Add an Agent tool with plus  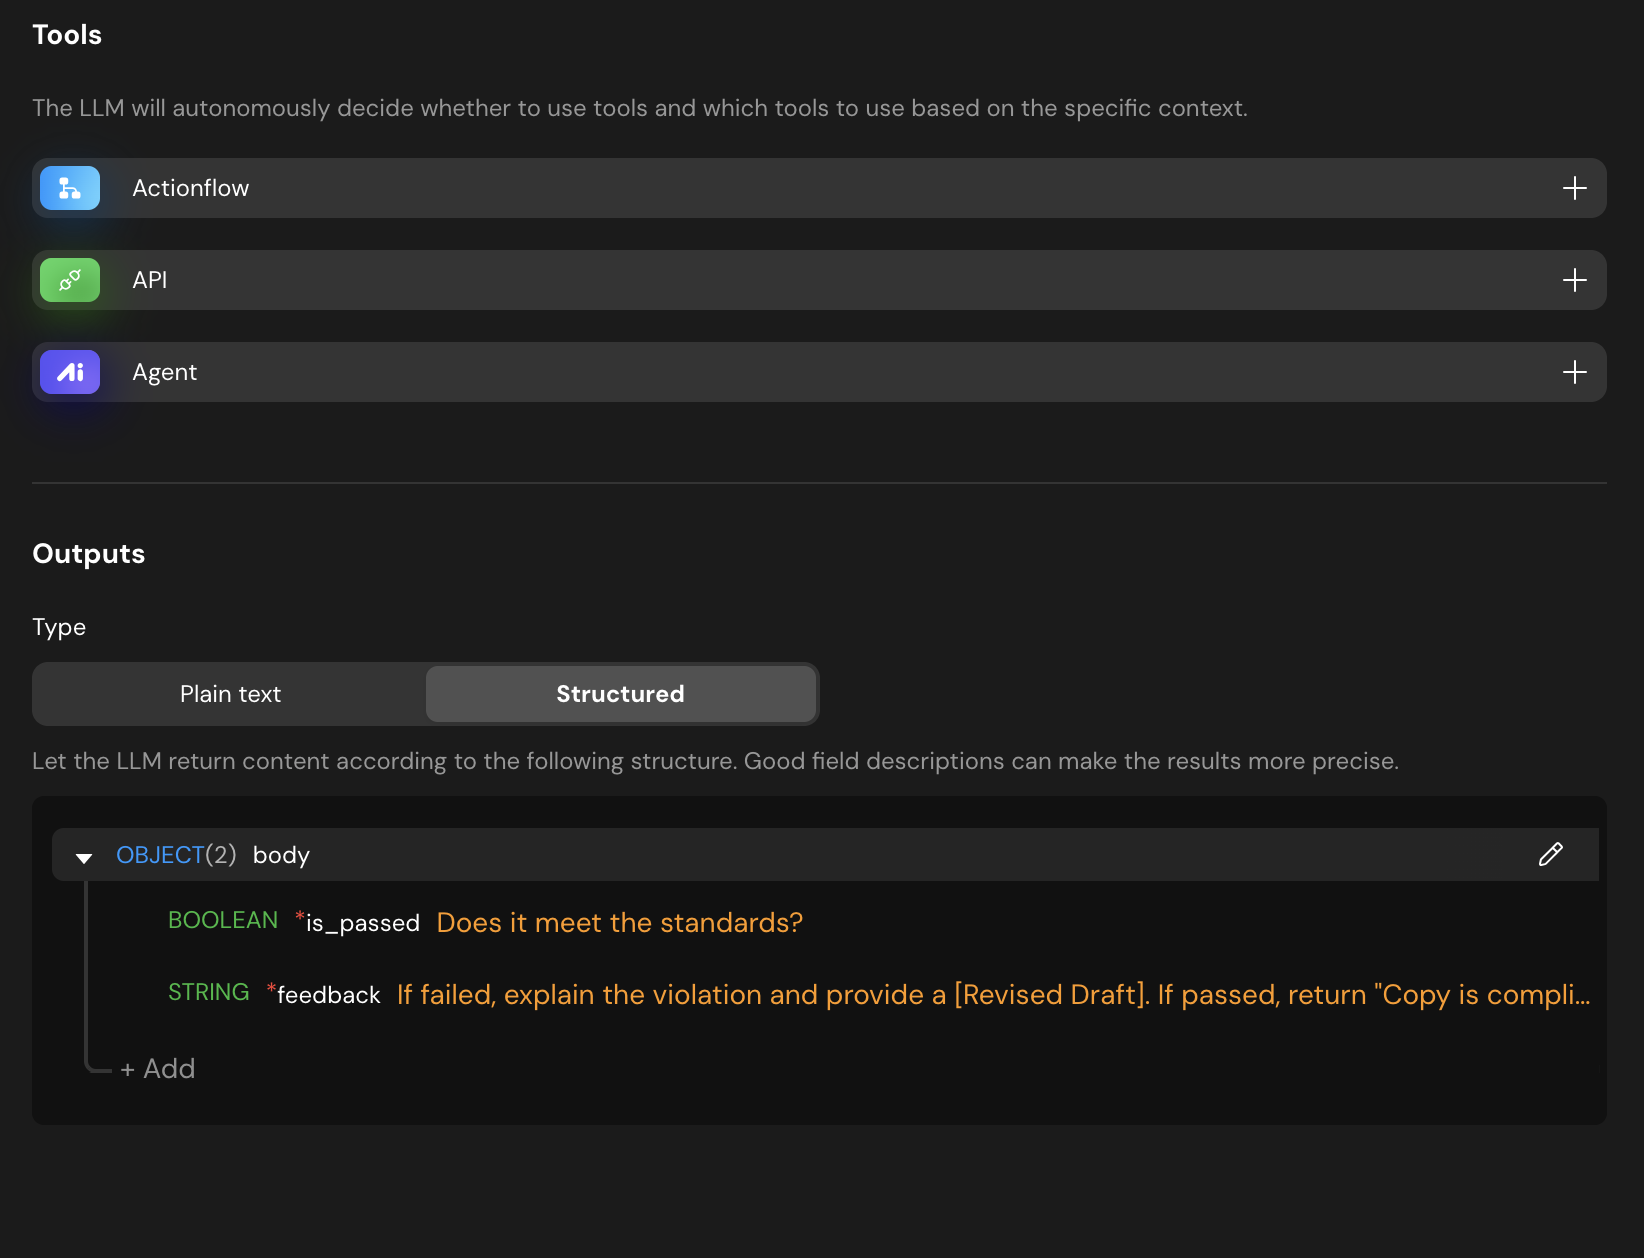[x=1574, y=372]
